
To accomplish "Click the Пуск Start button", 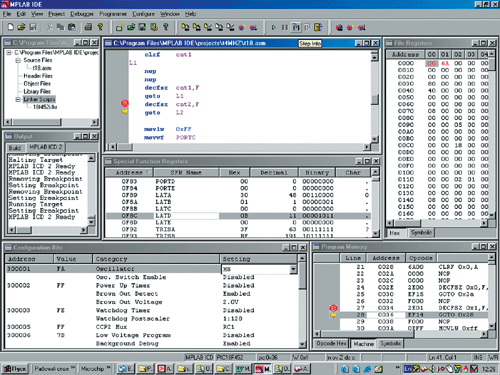I will coord(15,369).
